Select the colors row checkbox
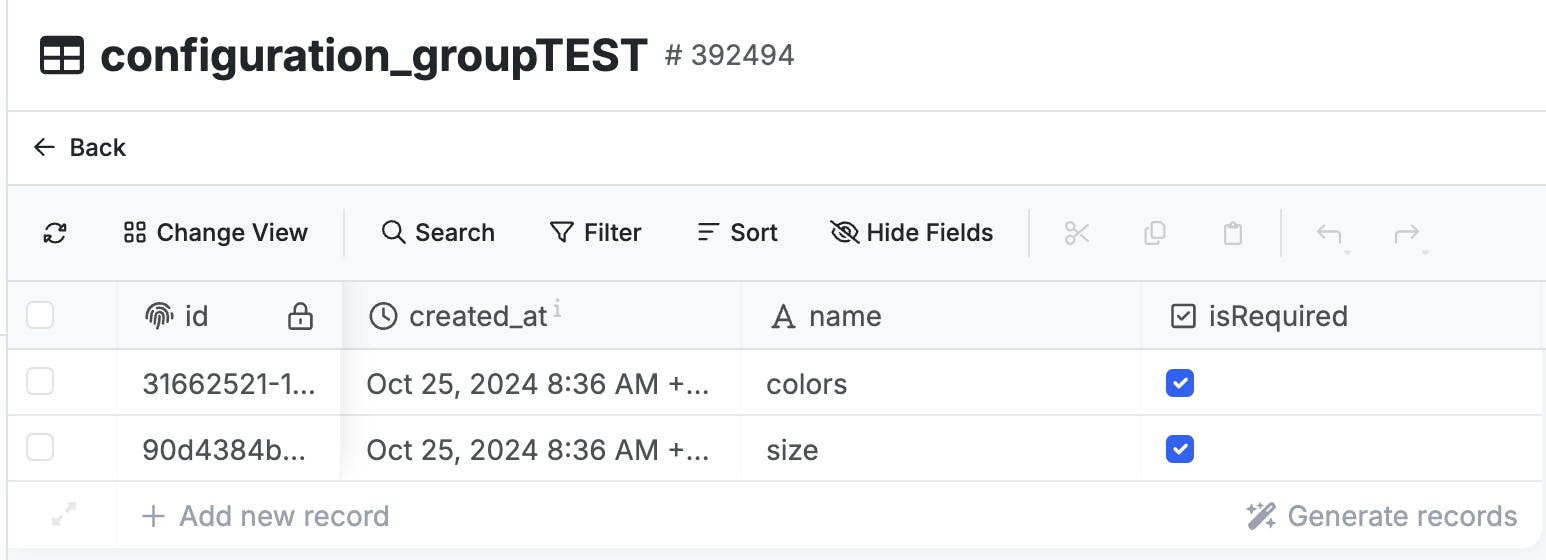1546x560 pixels. (x=40, y=382)
